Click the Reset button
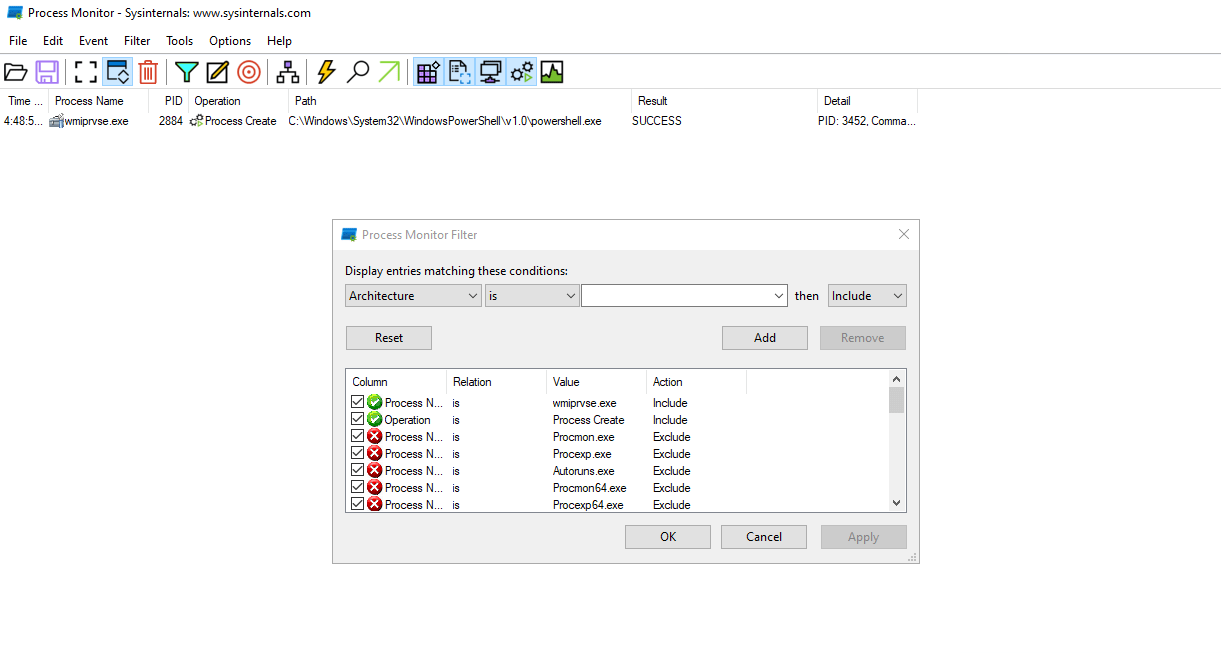 coord(389,338)
